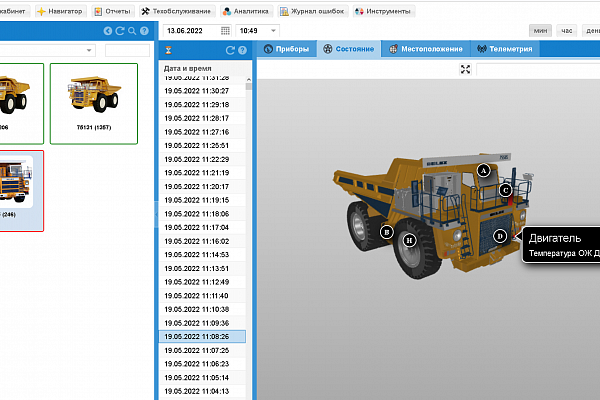This screenshot has width=600, height=400.
Task: Select the row 19.05.2022 11:21:19
Action: point(202,173)
